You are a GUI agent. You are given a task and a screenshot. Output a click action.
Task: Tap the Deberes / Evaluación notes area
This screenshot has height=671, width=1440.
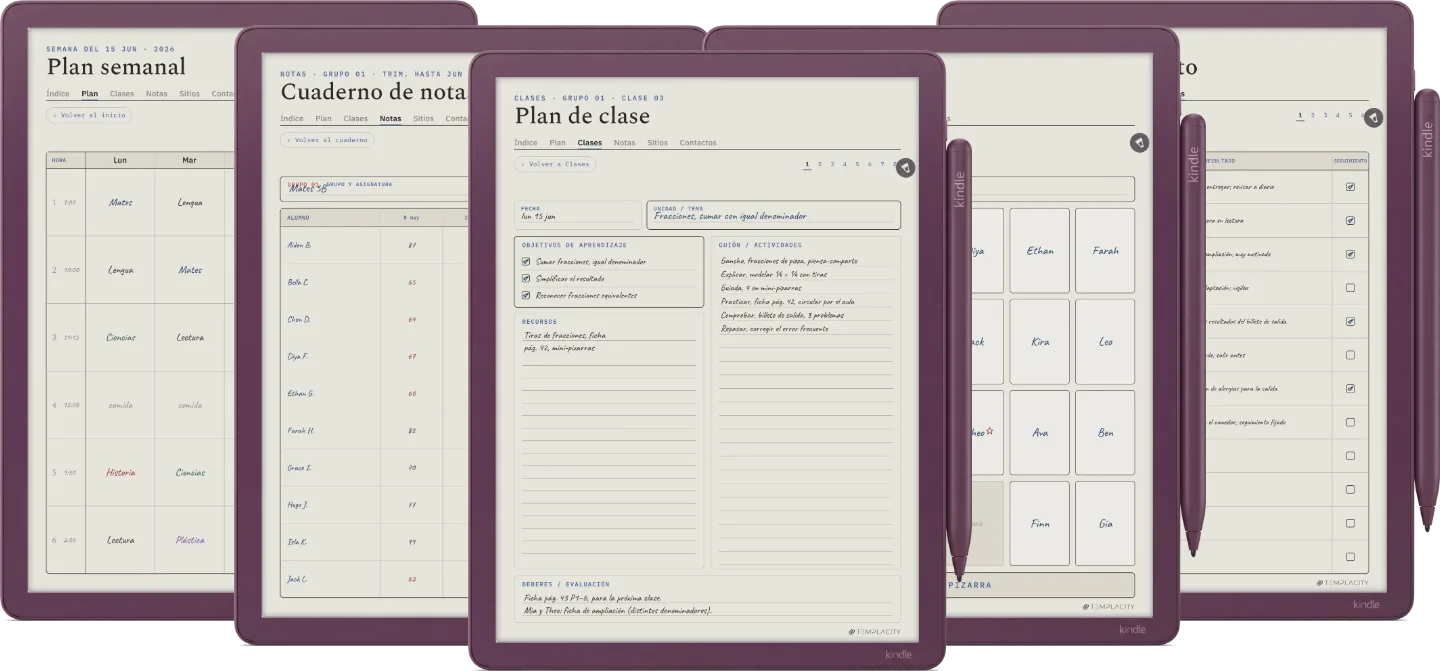707,599
